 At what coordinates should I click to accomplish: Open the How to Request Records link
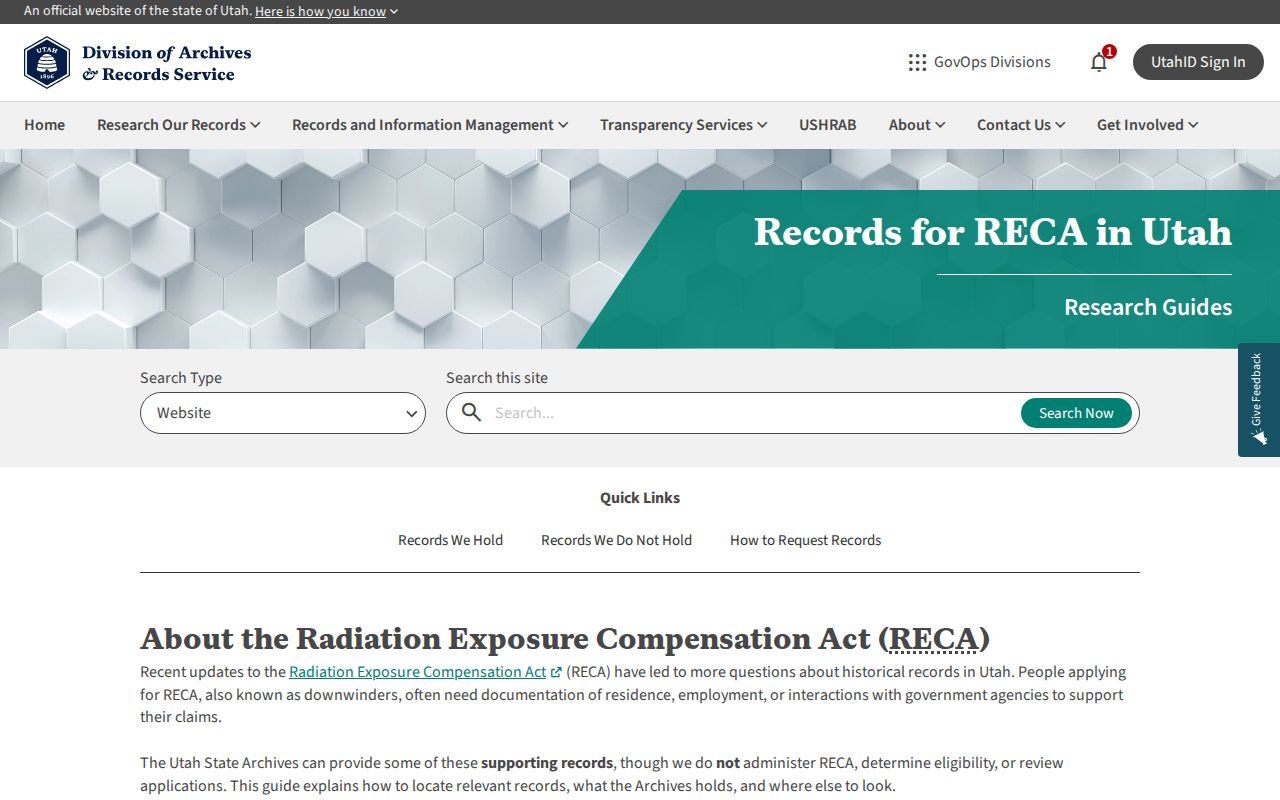pyautogui.click(x=806, y=540)
